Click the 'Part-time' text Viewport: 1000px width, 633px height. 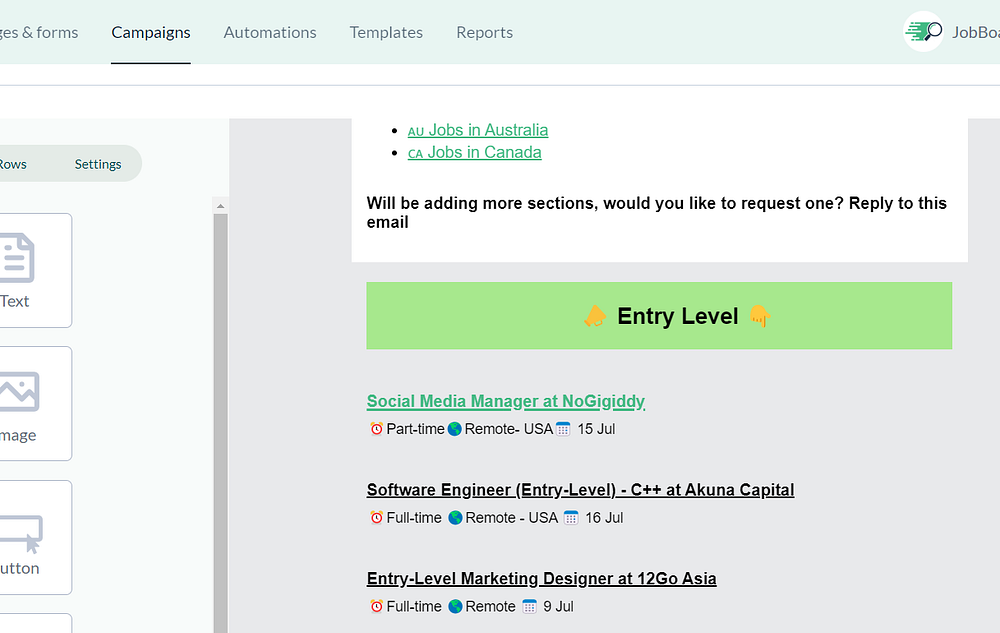(415, 429)
